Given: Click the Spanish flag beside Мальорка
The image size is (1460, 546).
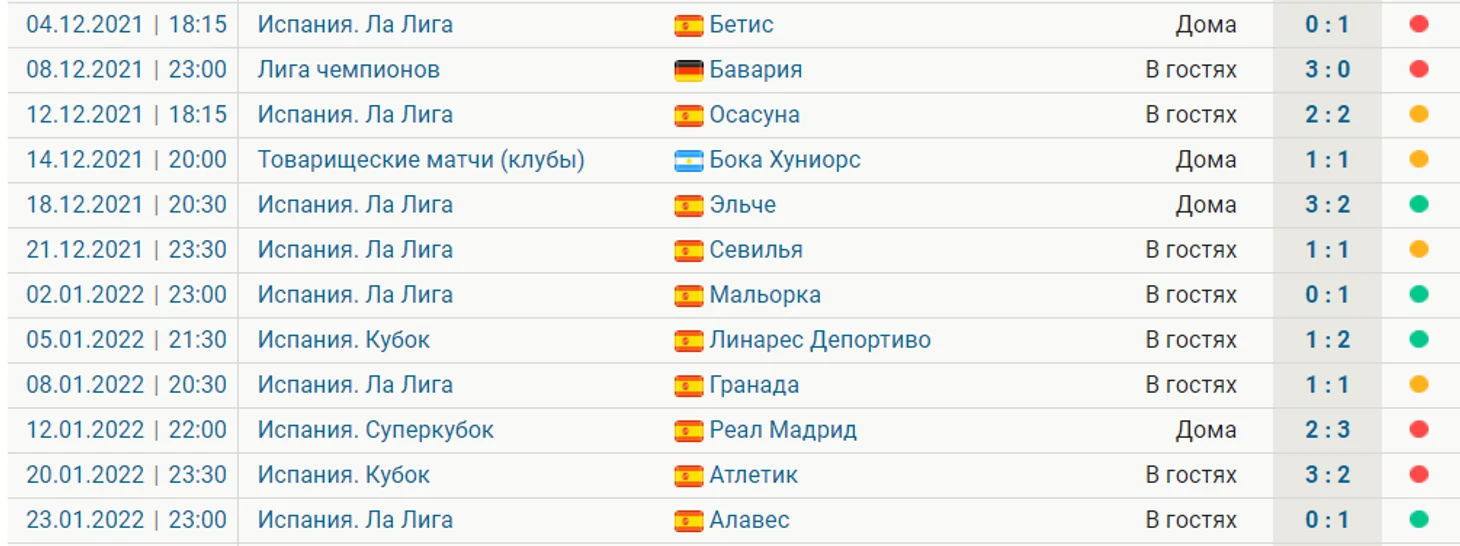Looking at the screenshot, I should 689,295.
